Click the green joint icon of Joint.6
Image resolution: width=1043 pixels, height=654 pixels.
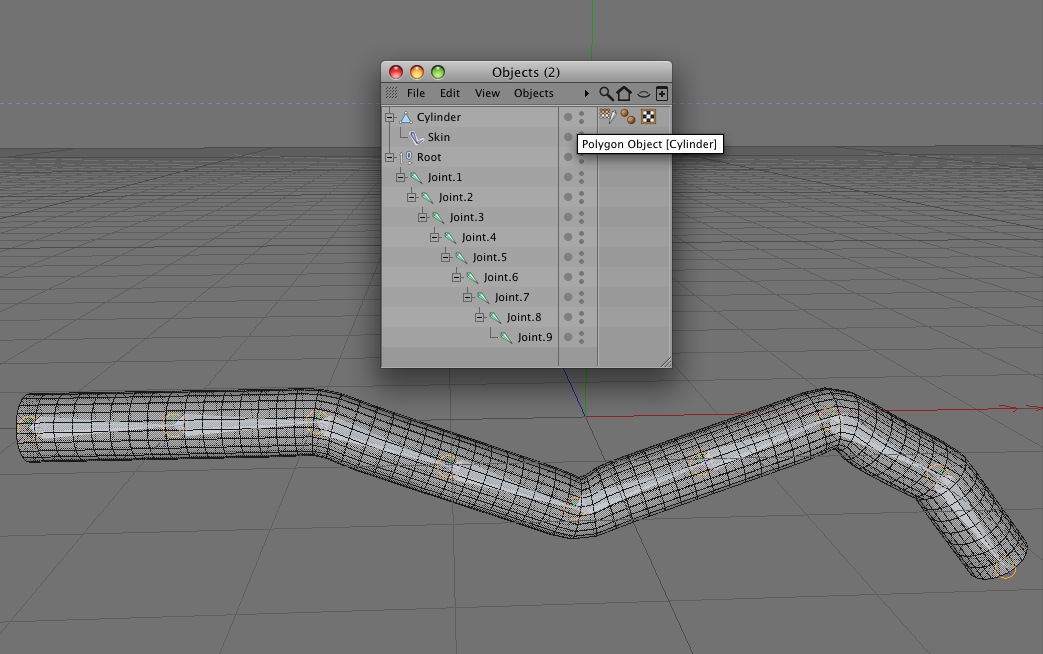[x=472, y=277]
